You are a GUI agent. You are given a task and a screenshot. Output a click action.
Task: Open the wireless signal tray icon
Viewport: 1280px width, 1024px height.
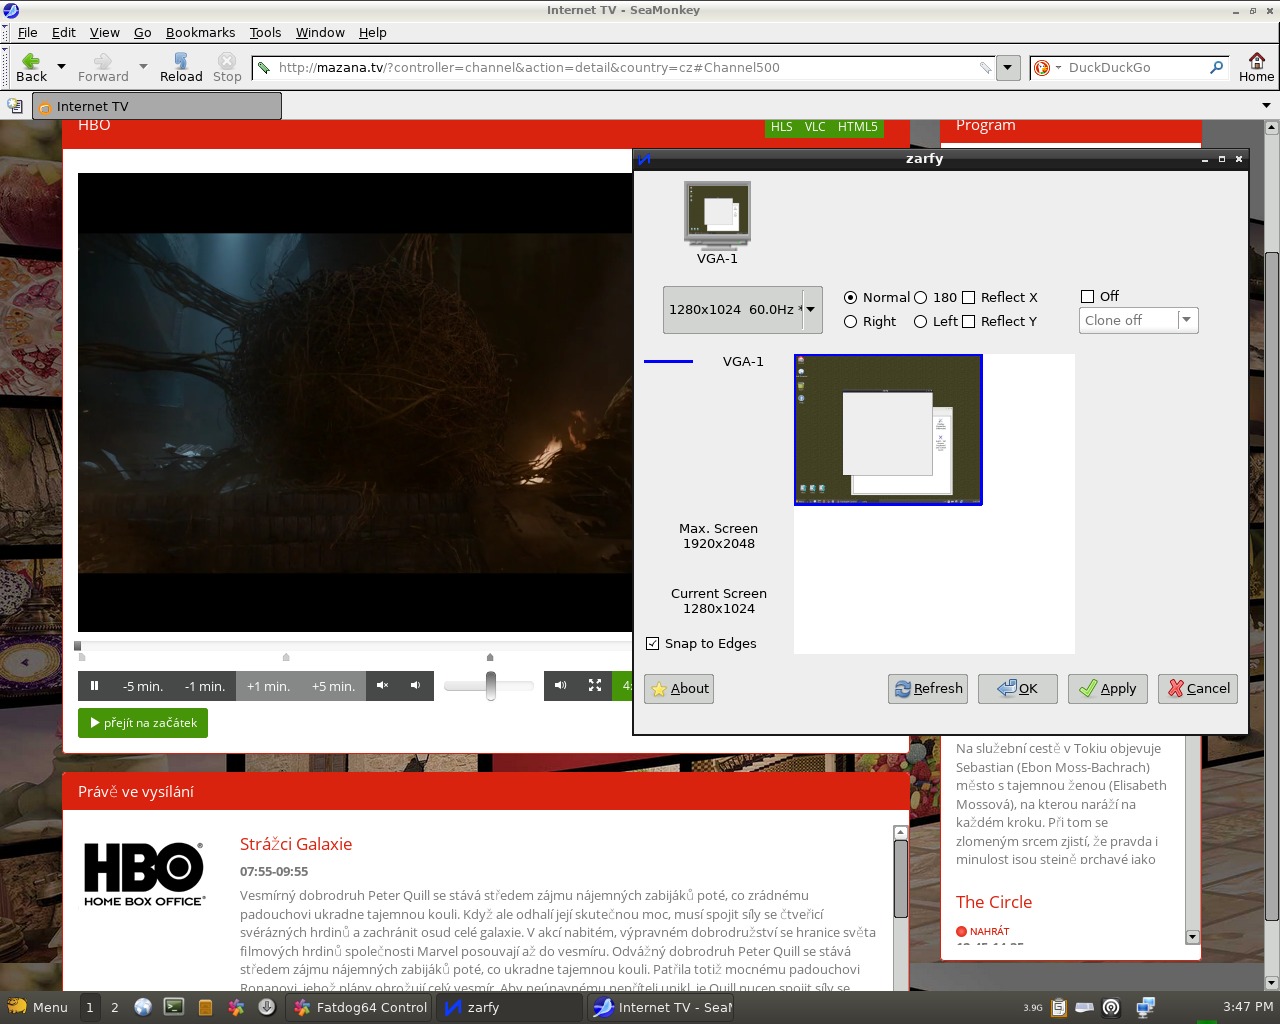coord(1111,1007)
